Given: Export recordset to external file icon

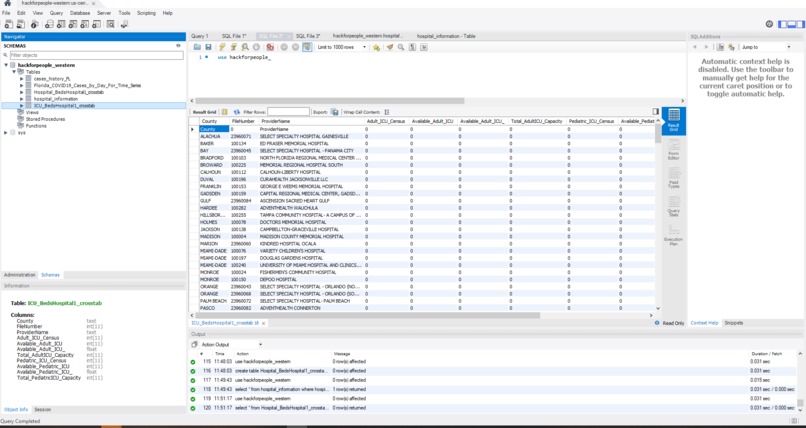Looking at the screenshot, I should pyautogui.click(x=335, y=112).
